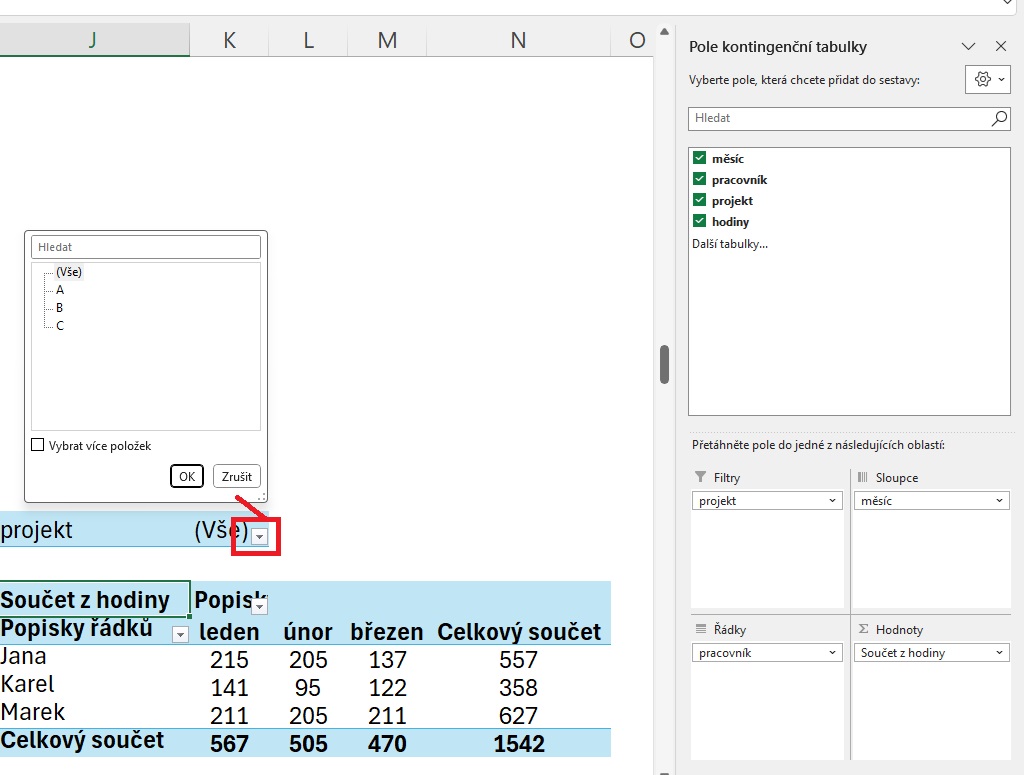Enable Vybrat více položek checkbox
This screenshot has height=775, width=1024.
point(38,446)
